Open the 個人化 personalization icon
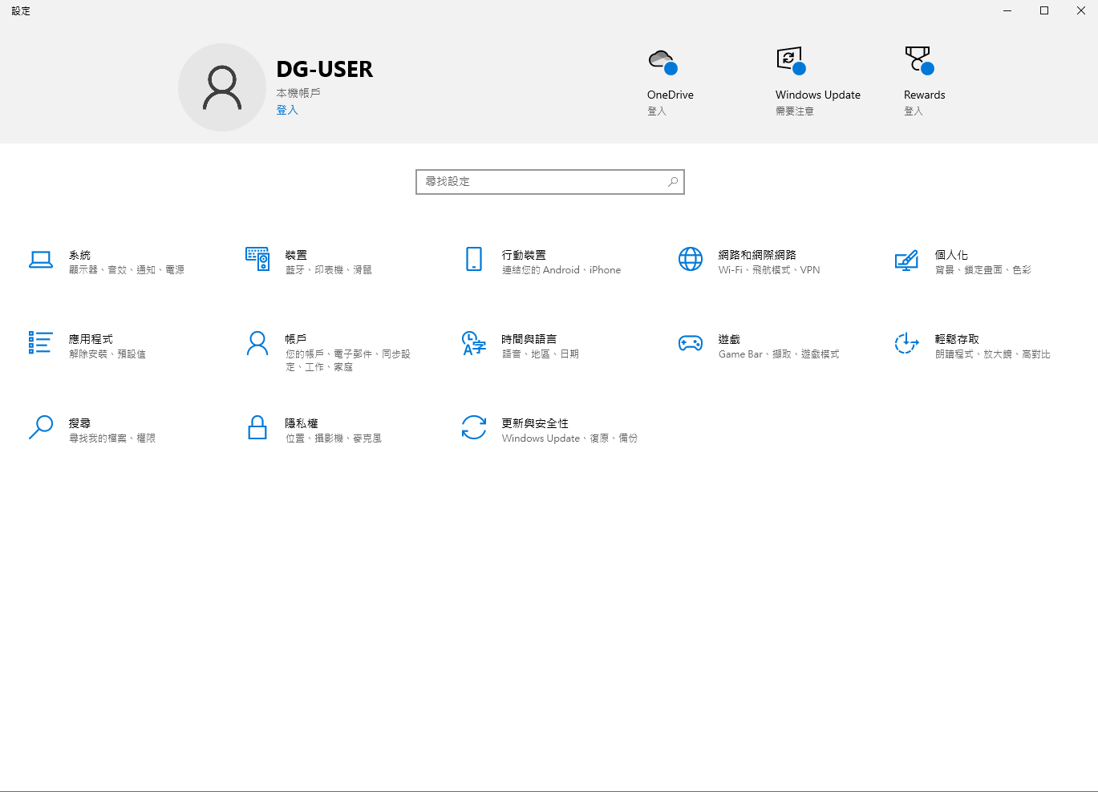 click(x=906, y=260)
